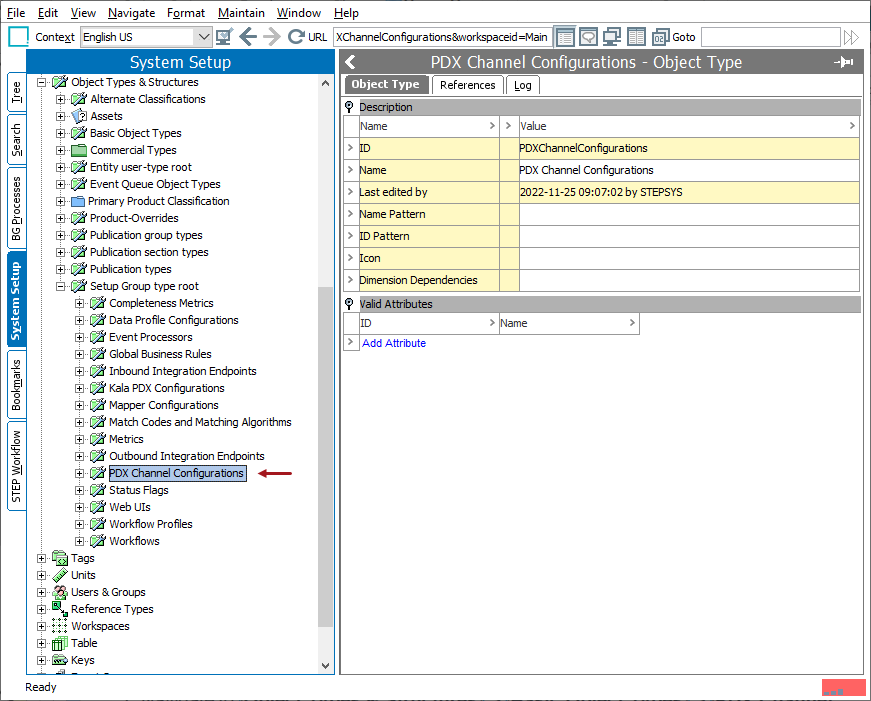
Task: Click the context monitor icon beside language dropdown
Action: tap(224, 37)
